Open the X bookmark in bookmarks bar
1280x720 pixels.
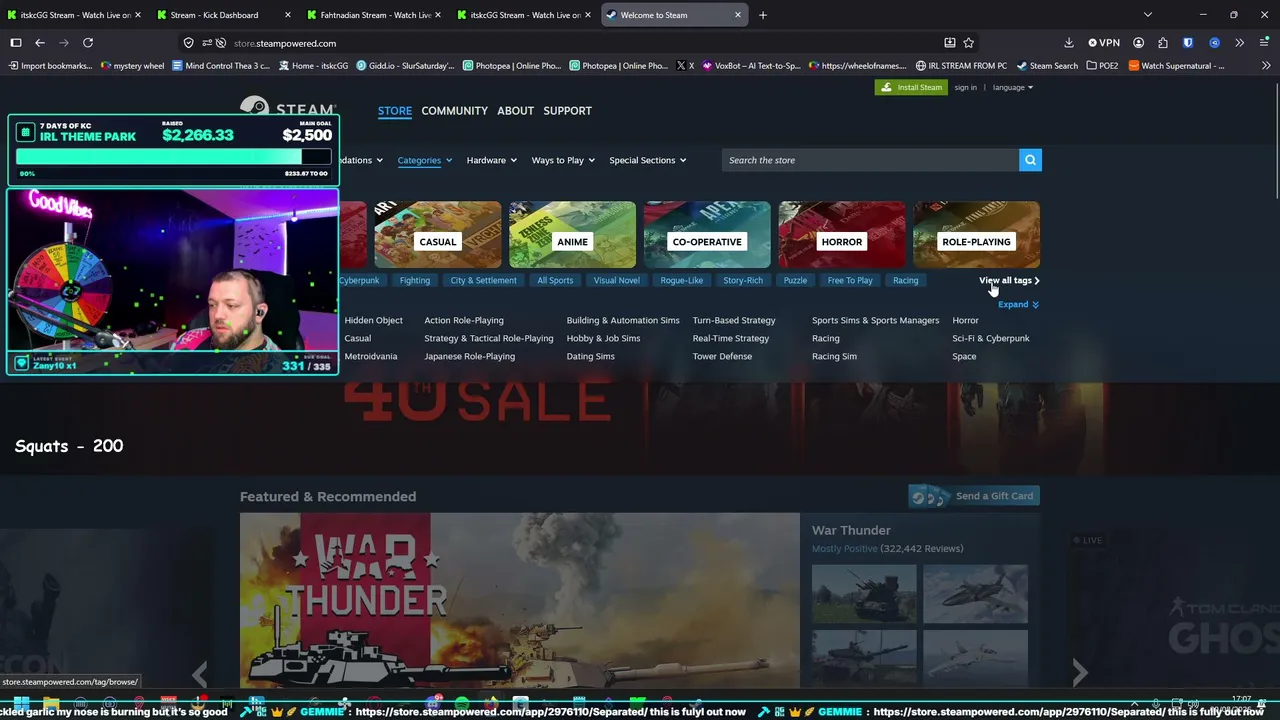[x=685, y=66]
